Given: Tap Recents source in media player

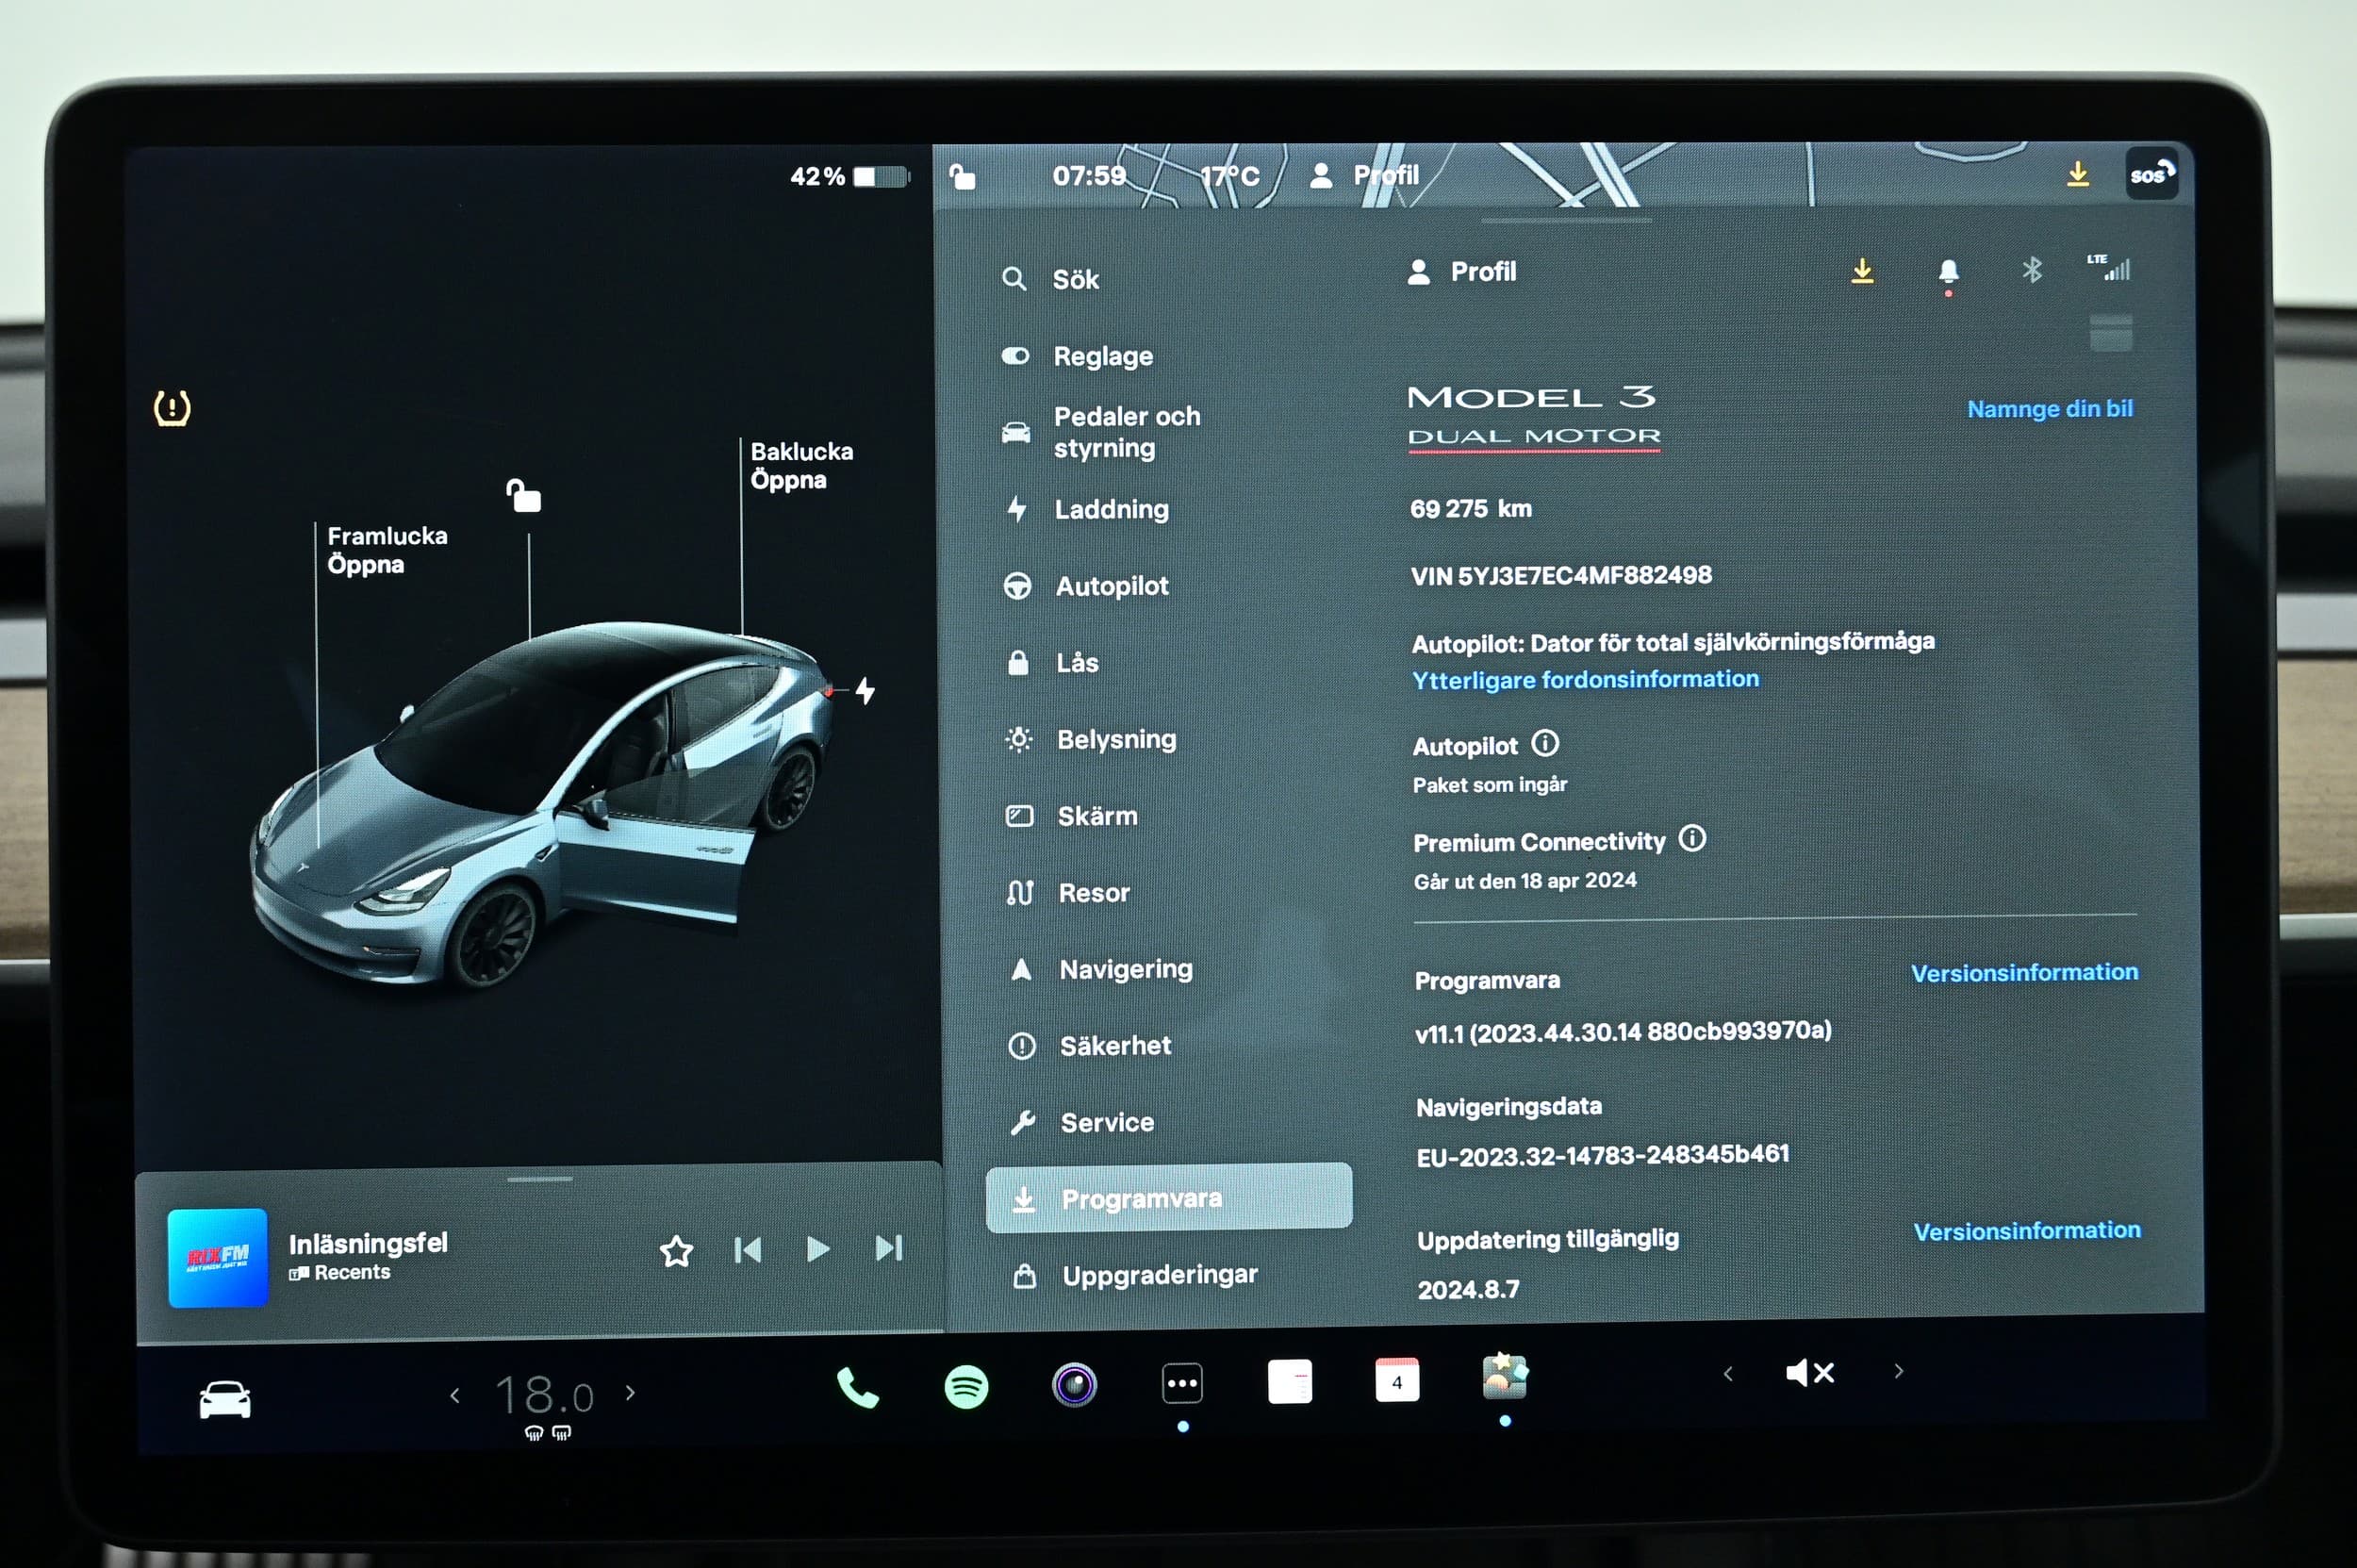Looking at the screenshot, I should tap(340, 1273).
